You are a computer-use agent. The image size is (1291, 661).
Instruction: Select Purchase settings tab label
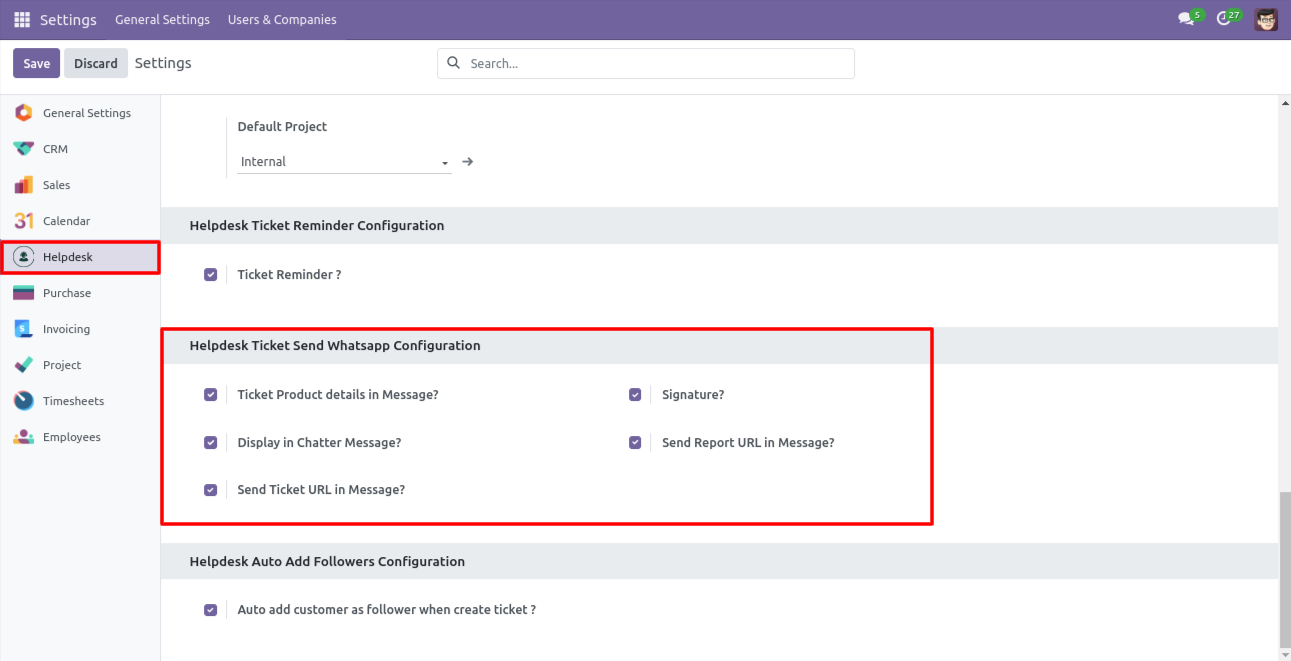67,293
